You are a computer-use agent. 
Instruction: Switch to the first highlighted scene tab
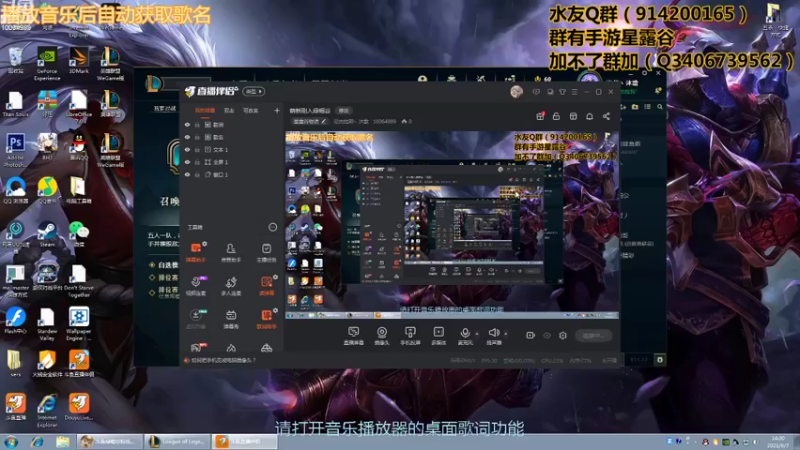pyautogui.click(x=205, y=111)
